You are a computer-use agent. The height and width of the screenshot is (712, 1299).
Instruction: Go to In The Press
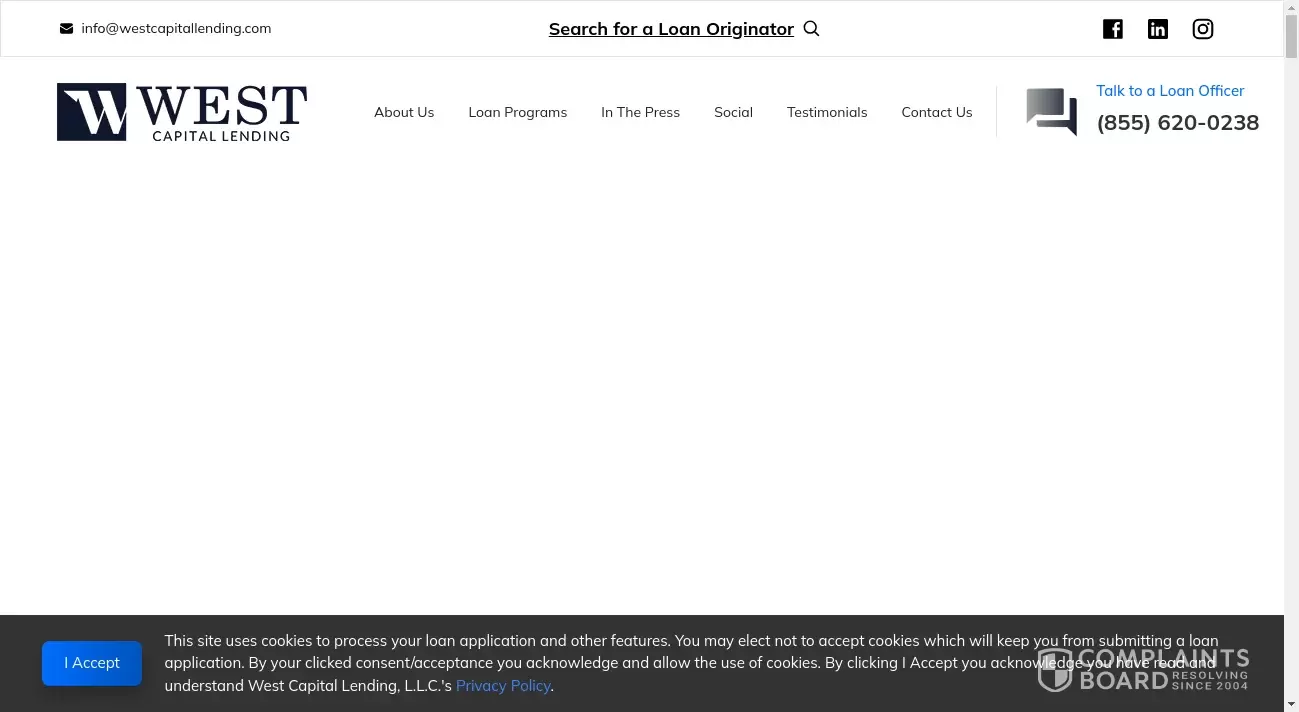640,112
